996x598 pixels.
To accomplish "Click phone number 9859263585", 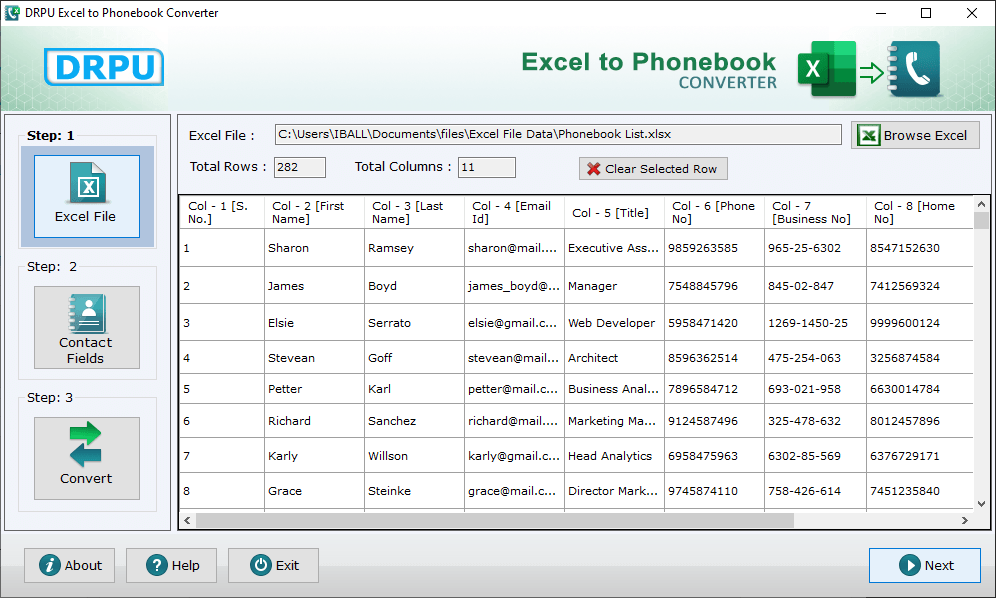I will (715, 248).
